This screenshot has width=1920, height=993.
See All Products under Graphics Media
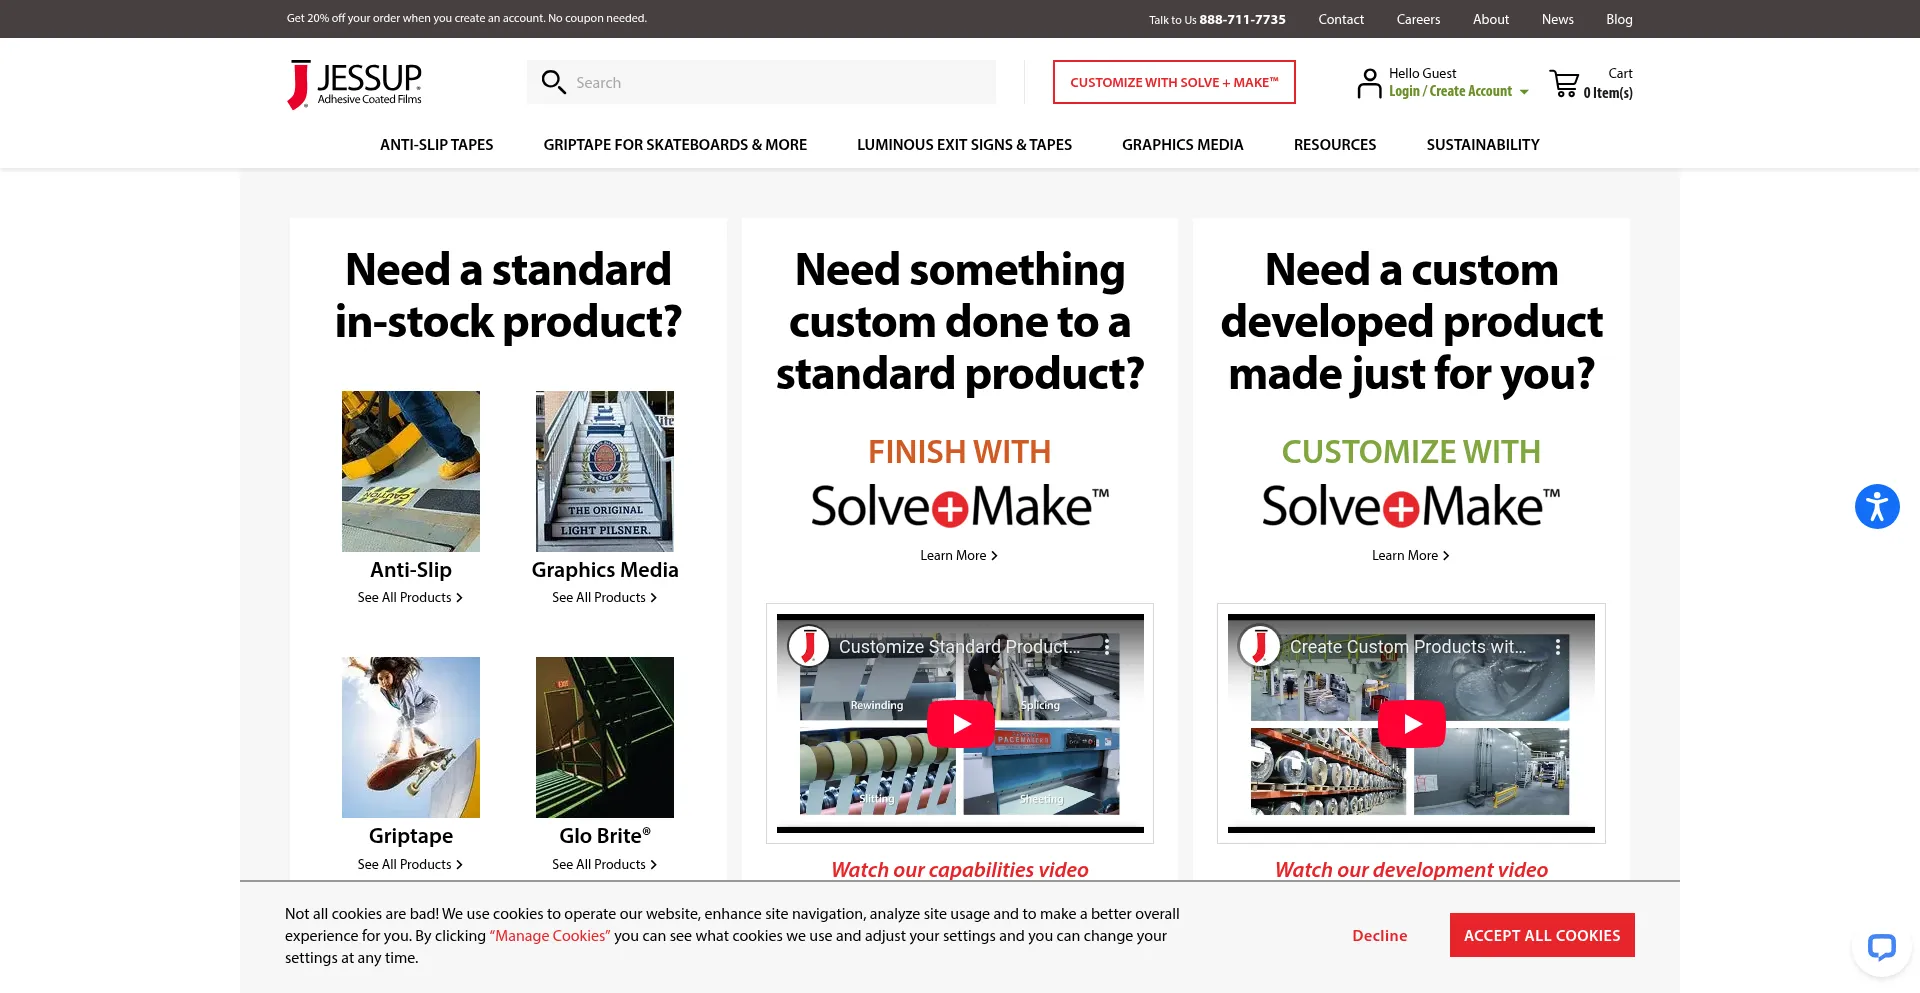tap(604, 597)
